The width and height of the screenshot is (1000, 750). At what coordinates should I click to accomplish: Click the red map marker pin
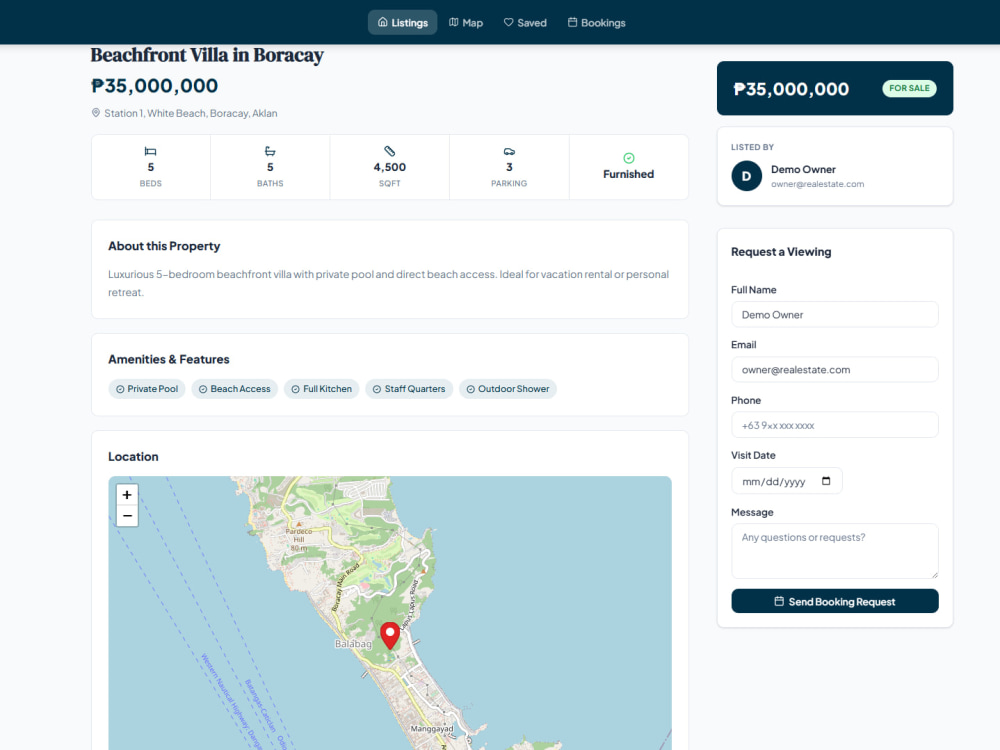point(390,635)
